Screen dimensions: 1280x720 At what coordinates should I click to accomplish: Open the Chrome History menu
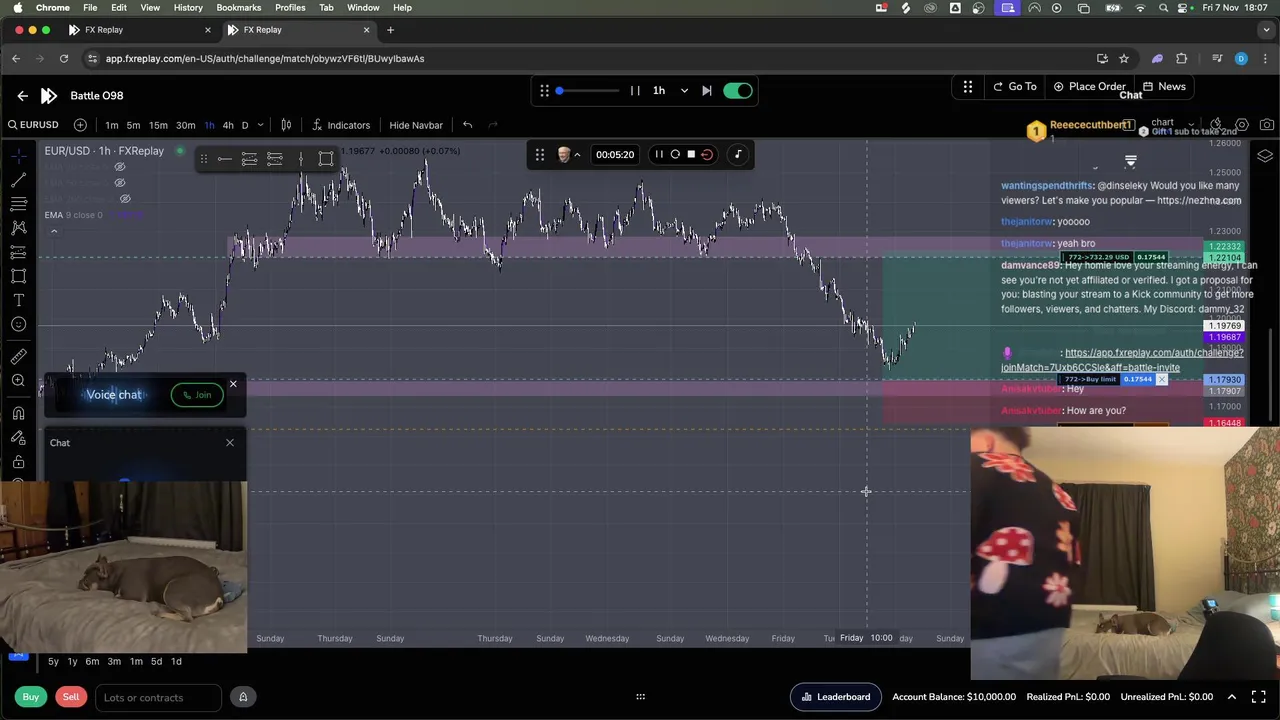pos(188,7)
